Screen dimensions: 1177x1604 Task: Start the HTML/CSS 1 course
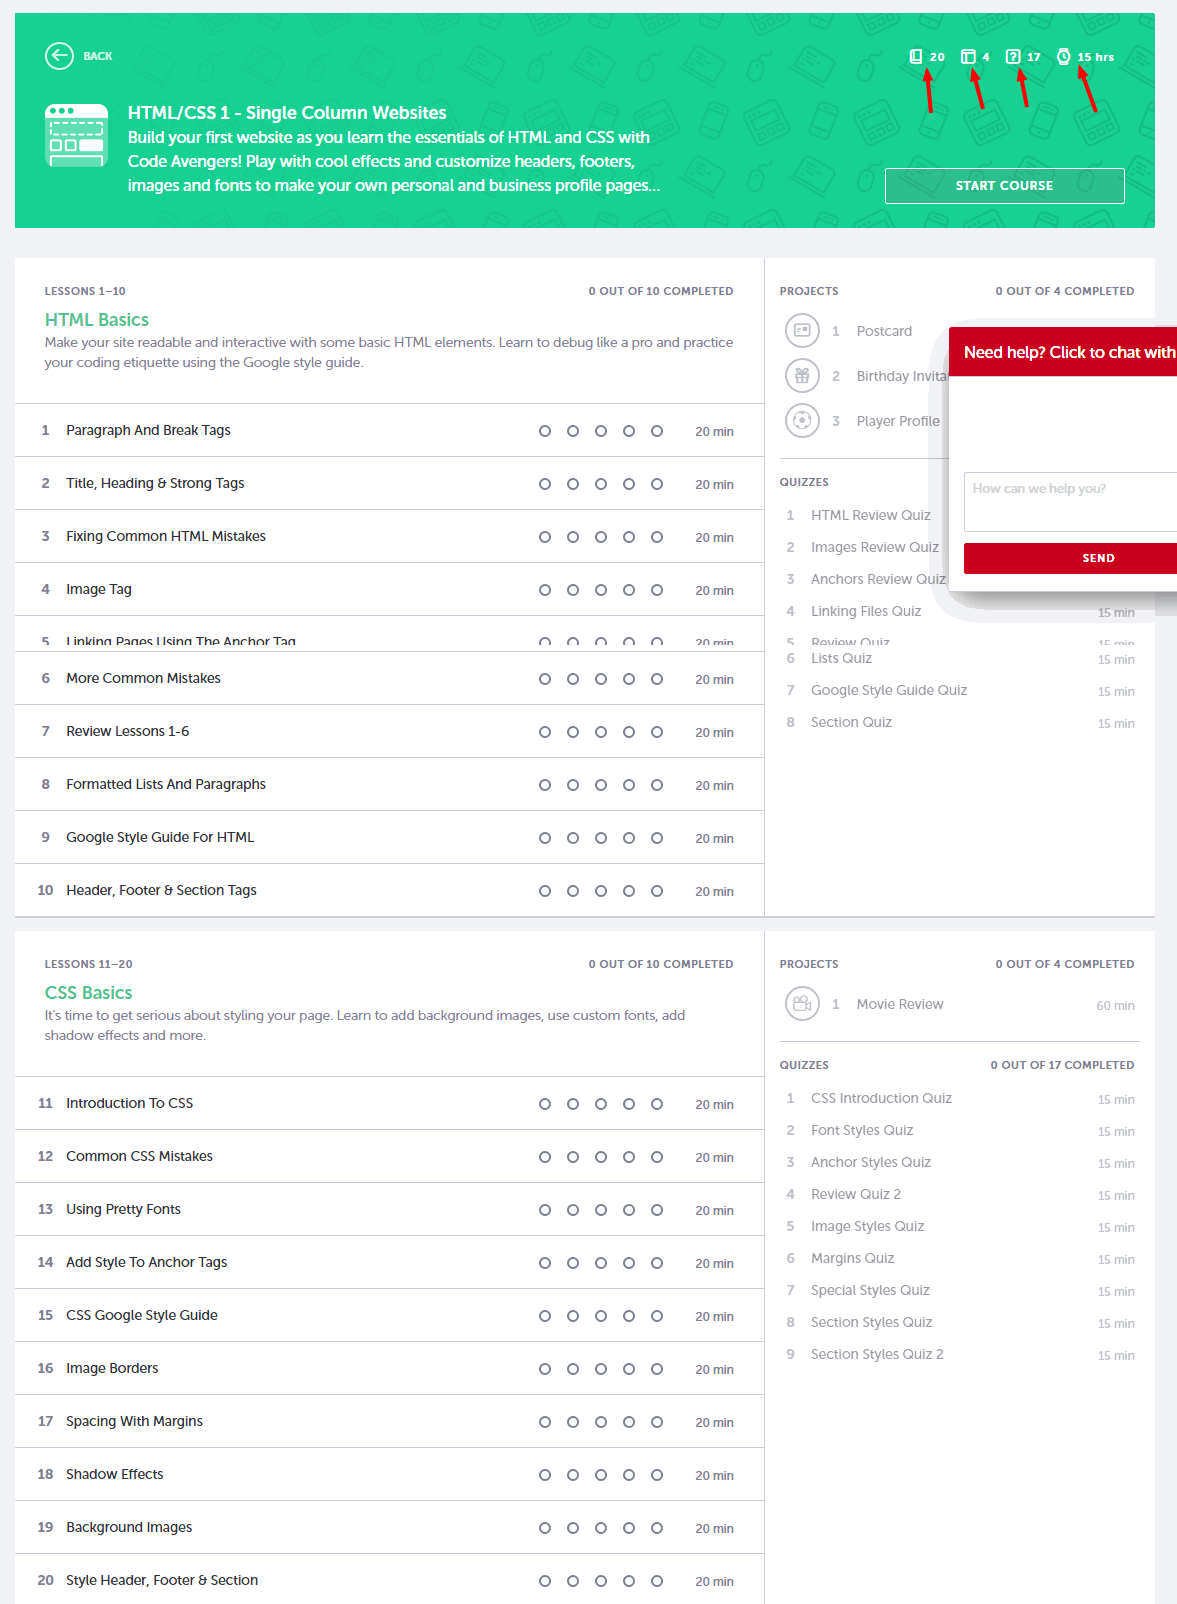pos(1004,186)
